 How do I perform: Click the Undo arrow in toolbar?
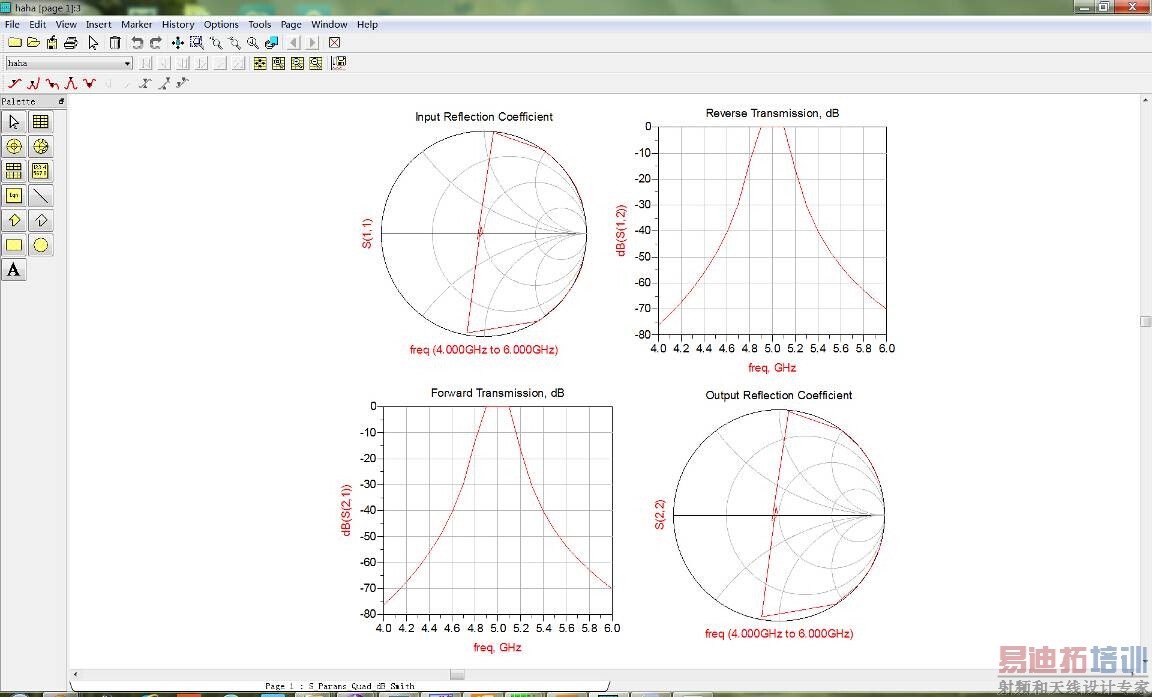(137, 43)
